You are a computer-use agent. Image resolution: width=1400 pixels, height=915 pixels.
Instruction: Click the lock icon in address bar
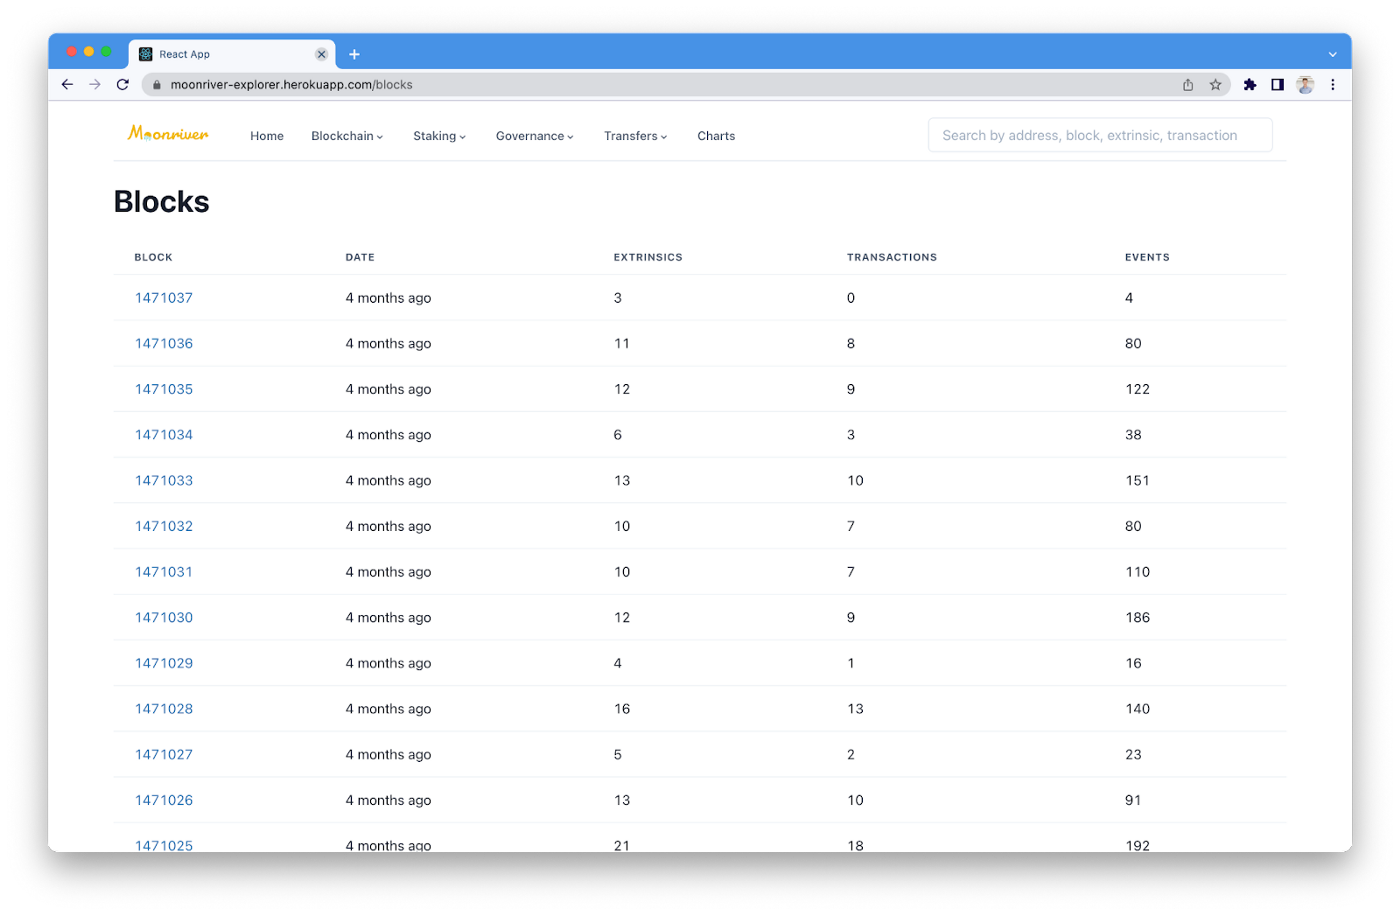tap(157, 85)
